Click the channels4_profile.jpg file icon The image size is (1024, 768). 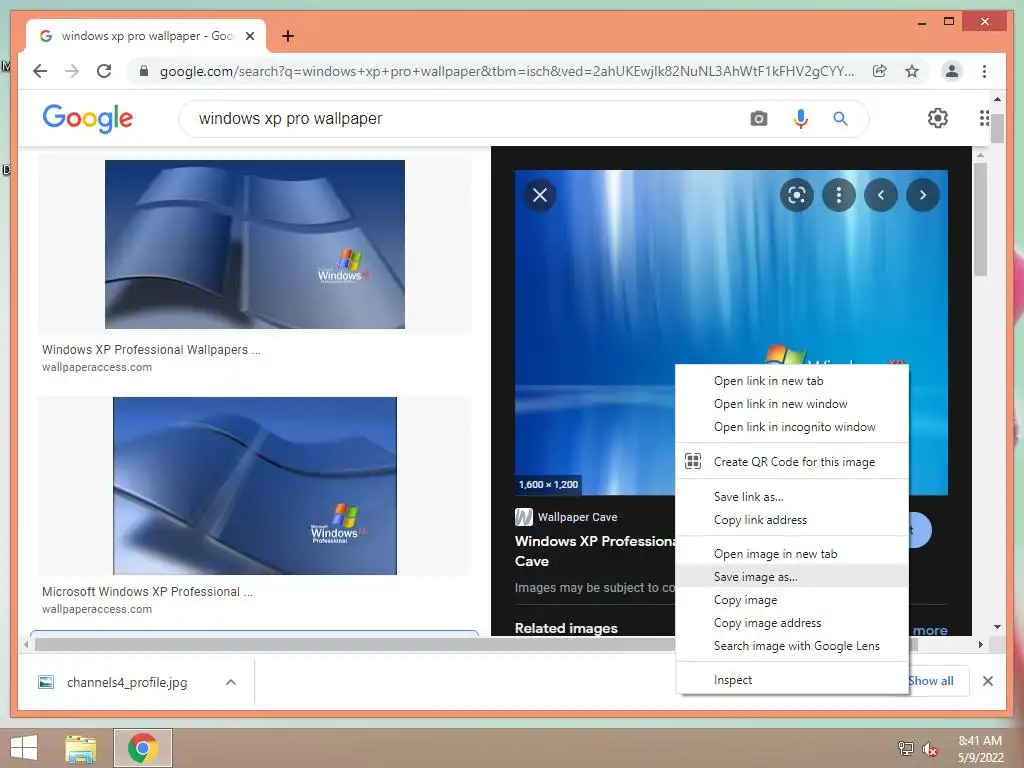point(46,682)
